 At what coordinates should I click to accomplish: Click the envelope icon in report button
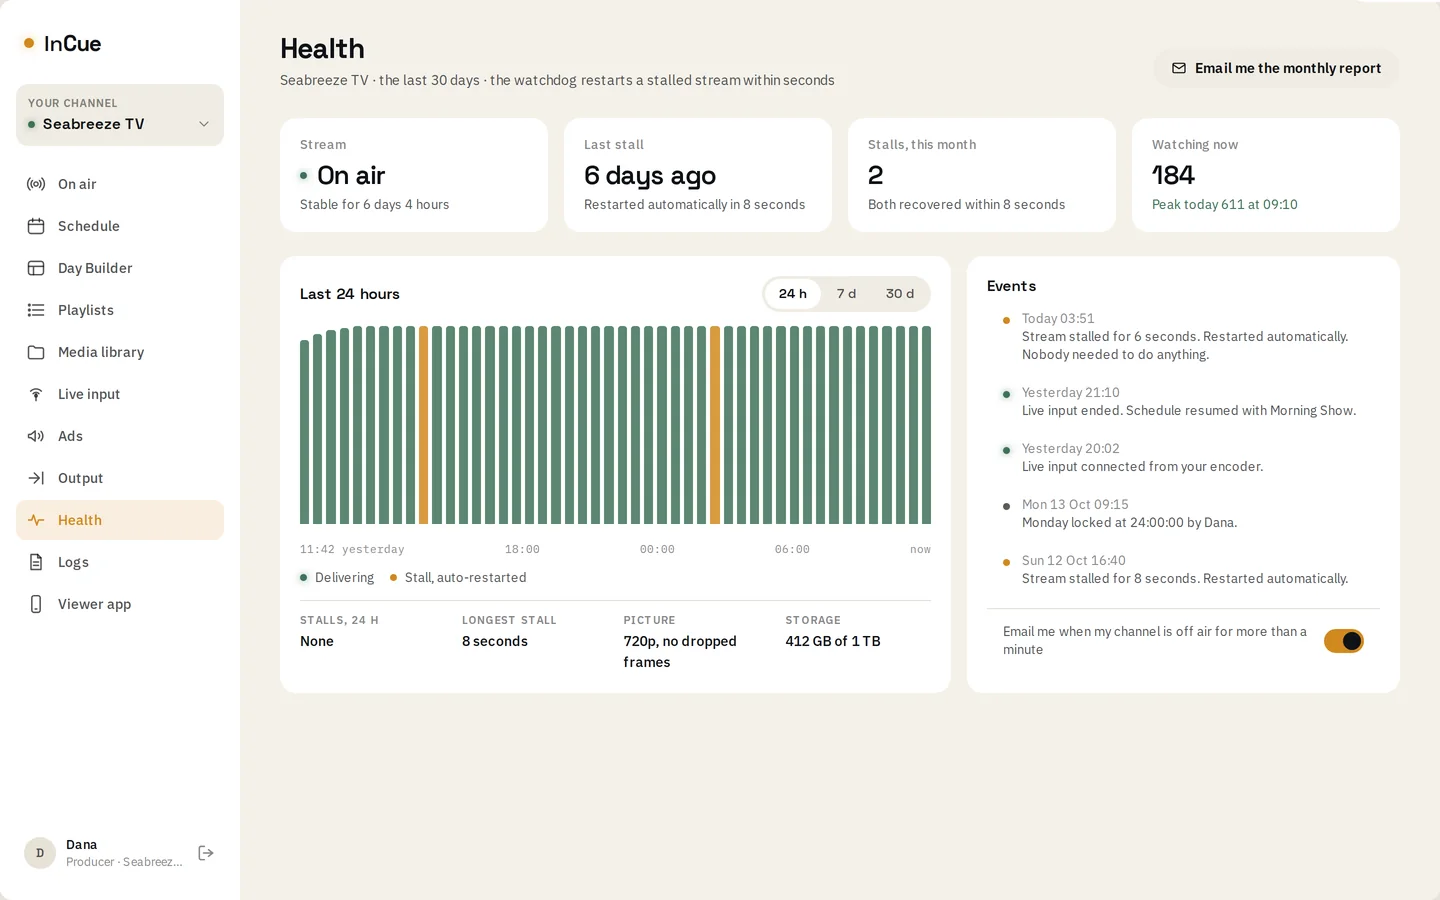[x=1179, y=68]
